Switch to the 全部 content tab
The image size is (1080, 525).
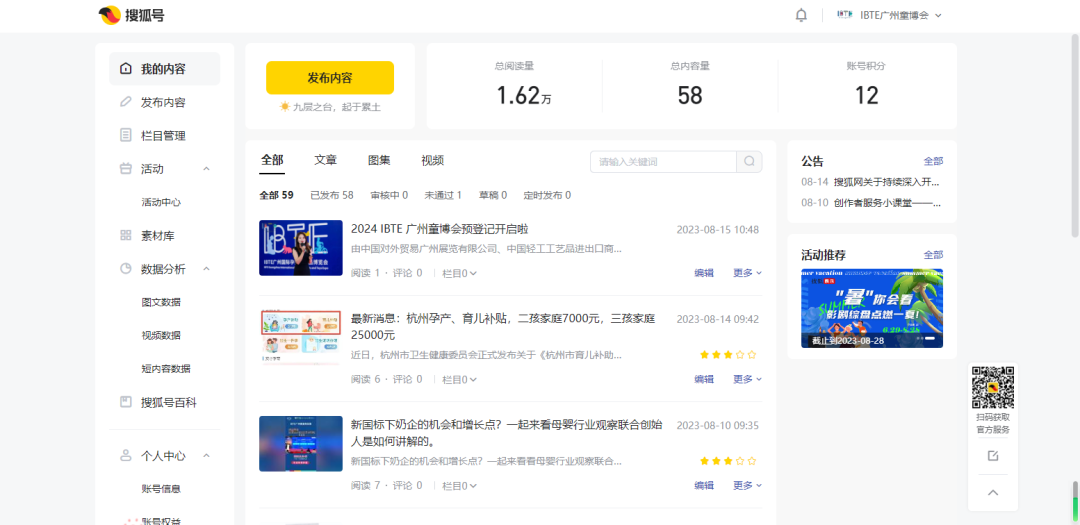coord(272,161)
